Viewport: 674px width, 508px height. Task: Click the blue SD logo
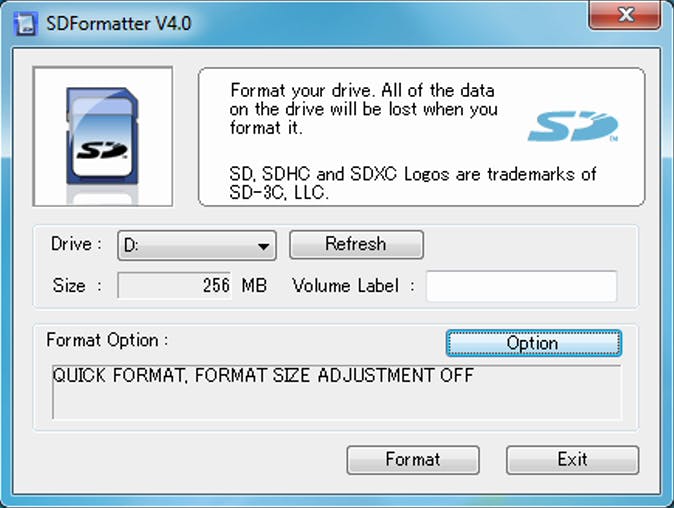(572, 126)
